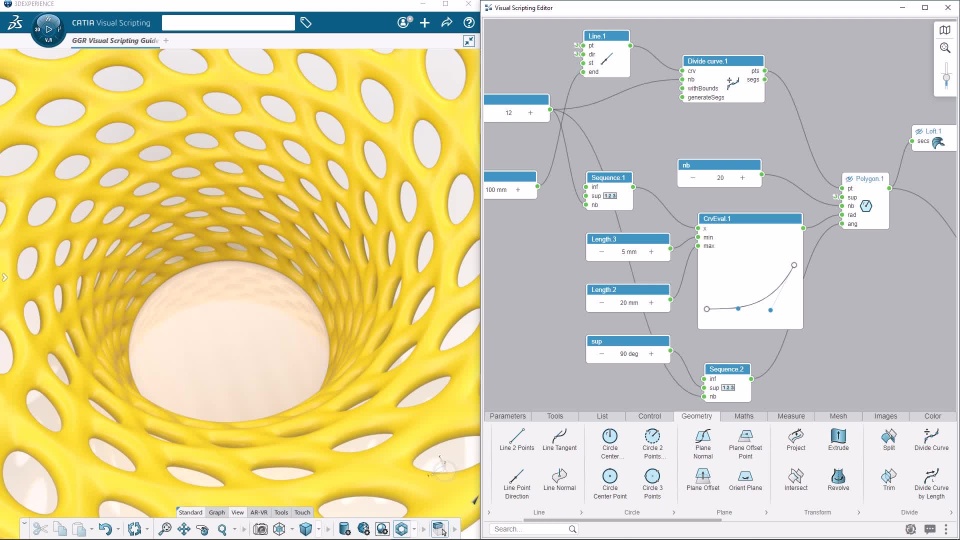960x540 pixels.
Task: Switch to the Maths tab
Action: pyautogui.click(x=744, y=416)
